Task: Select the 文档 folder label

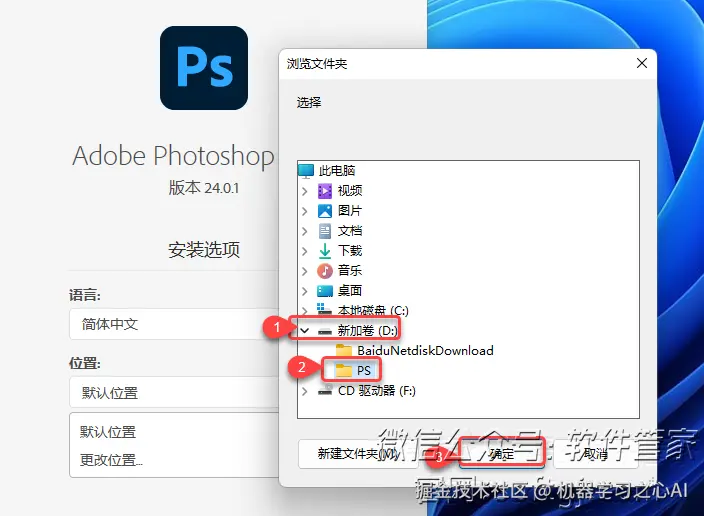Action: (x=350, y=231)
